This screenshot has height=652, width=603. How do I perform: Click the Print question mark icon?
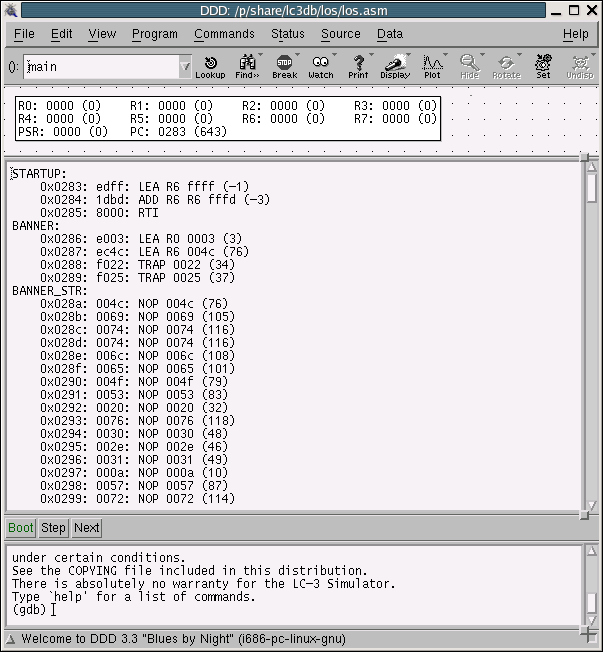click(x=358, y=66)
